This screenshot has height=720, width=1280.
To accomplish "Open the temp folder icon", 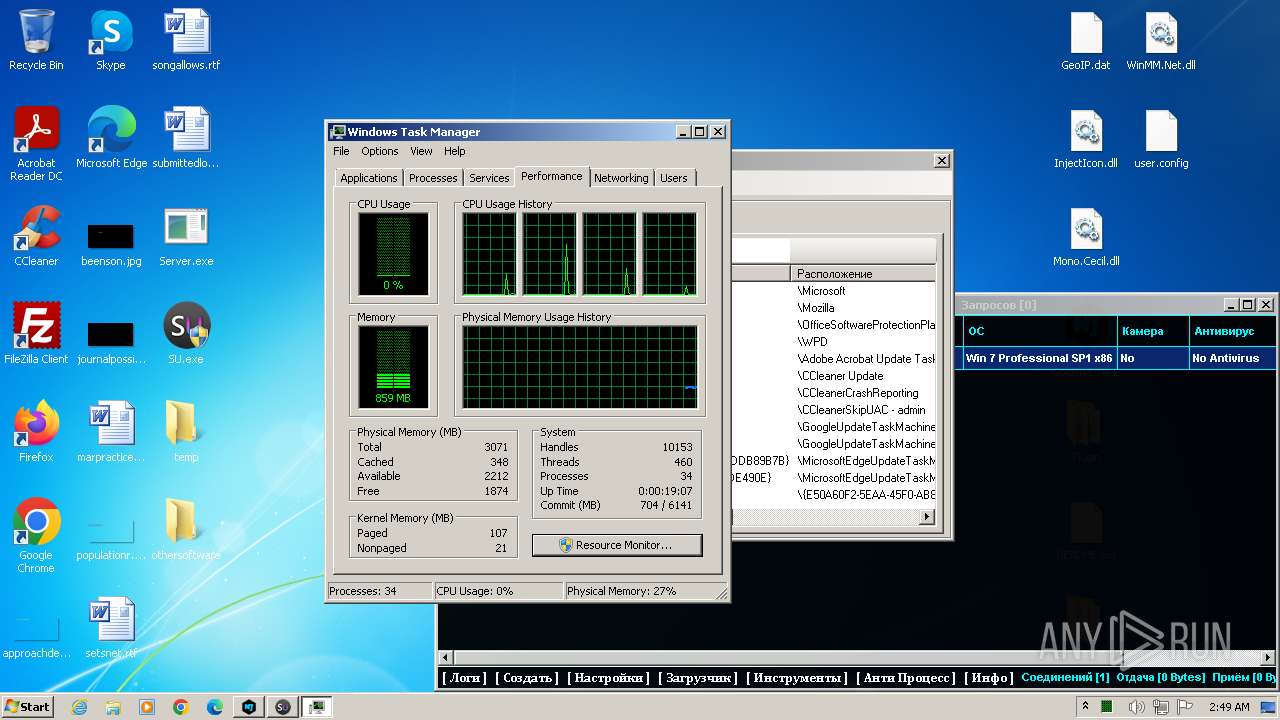I will click(186, 432).
